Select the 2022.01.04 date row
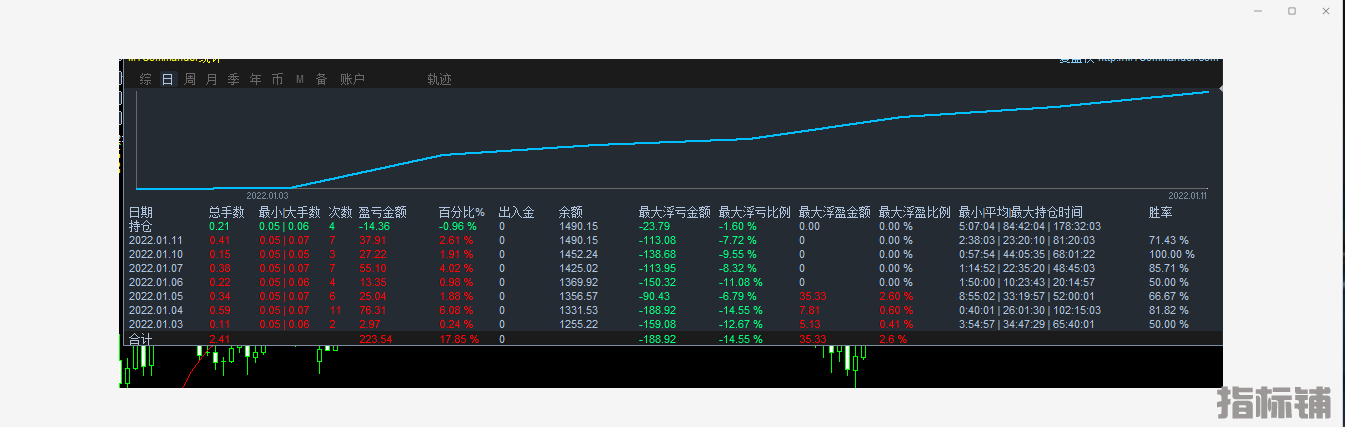This screenshot has width=1345, height=427. tap(155, 310)
